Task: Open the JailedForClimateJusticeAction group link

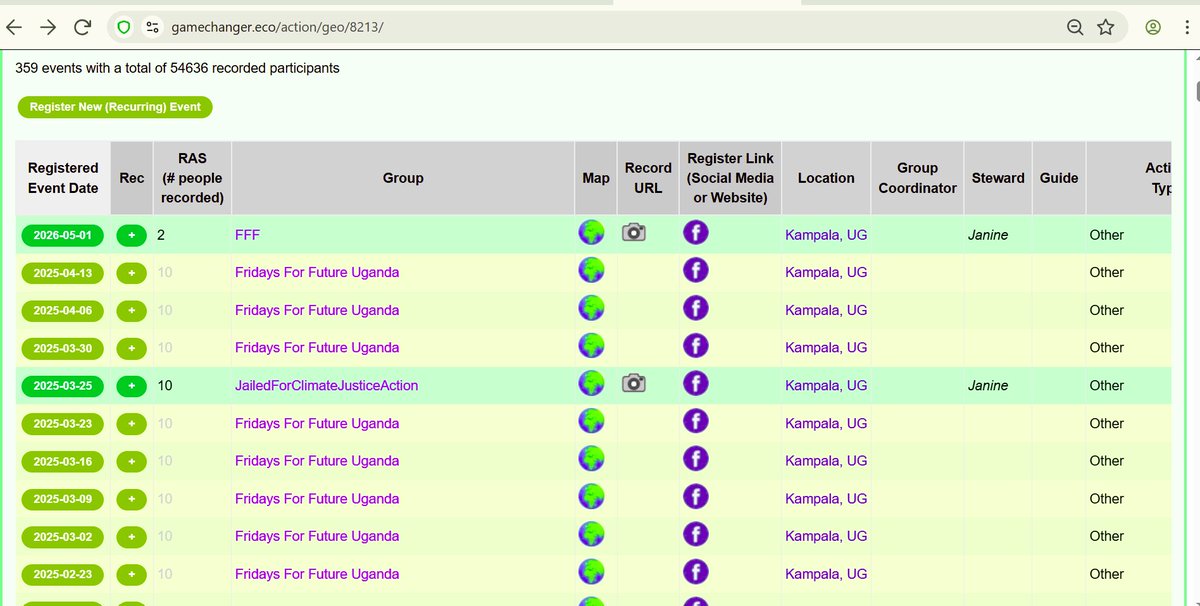Action: point(327,385)
